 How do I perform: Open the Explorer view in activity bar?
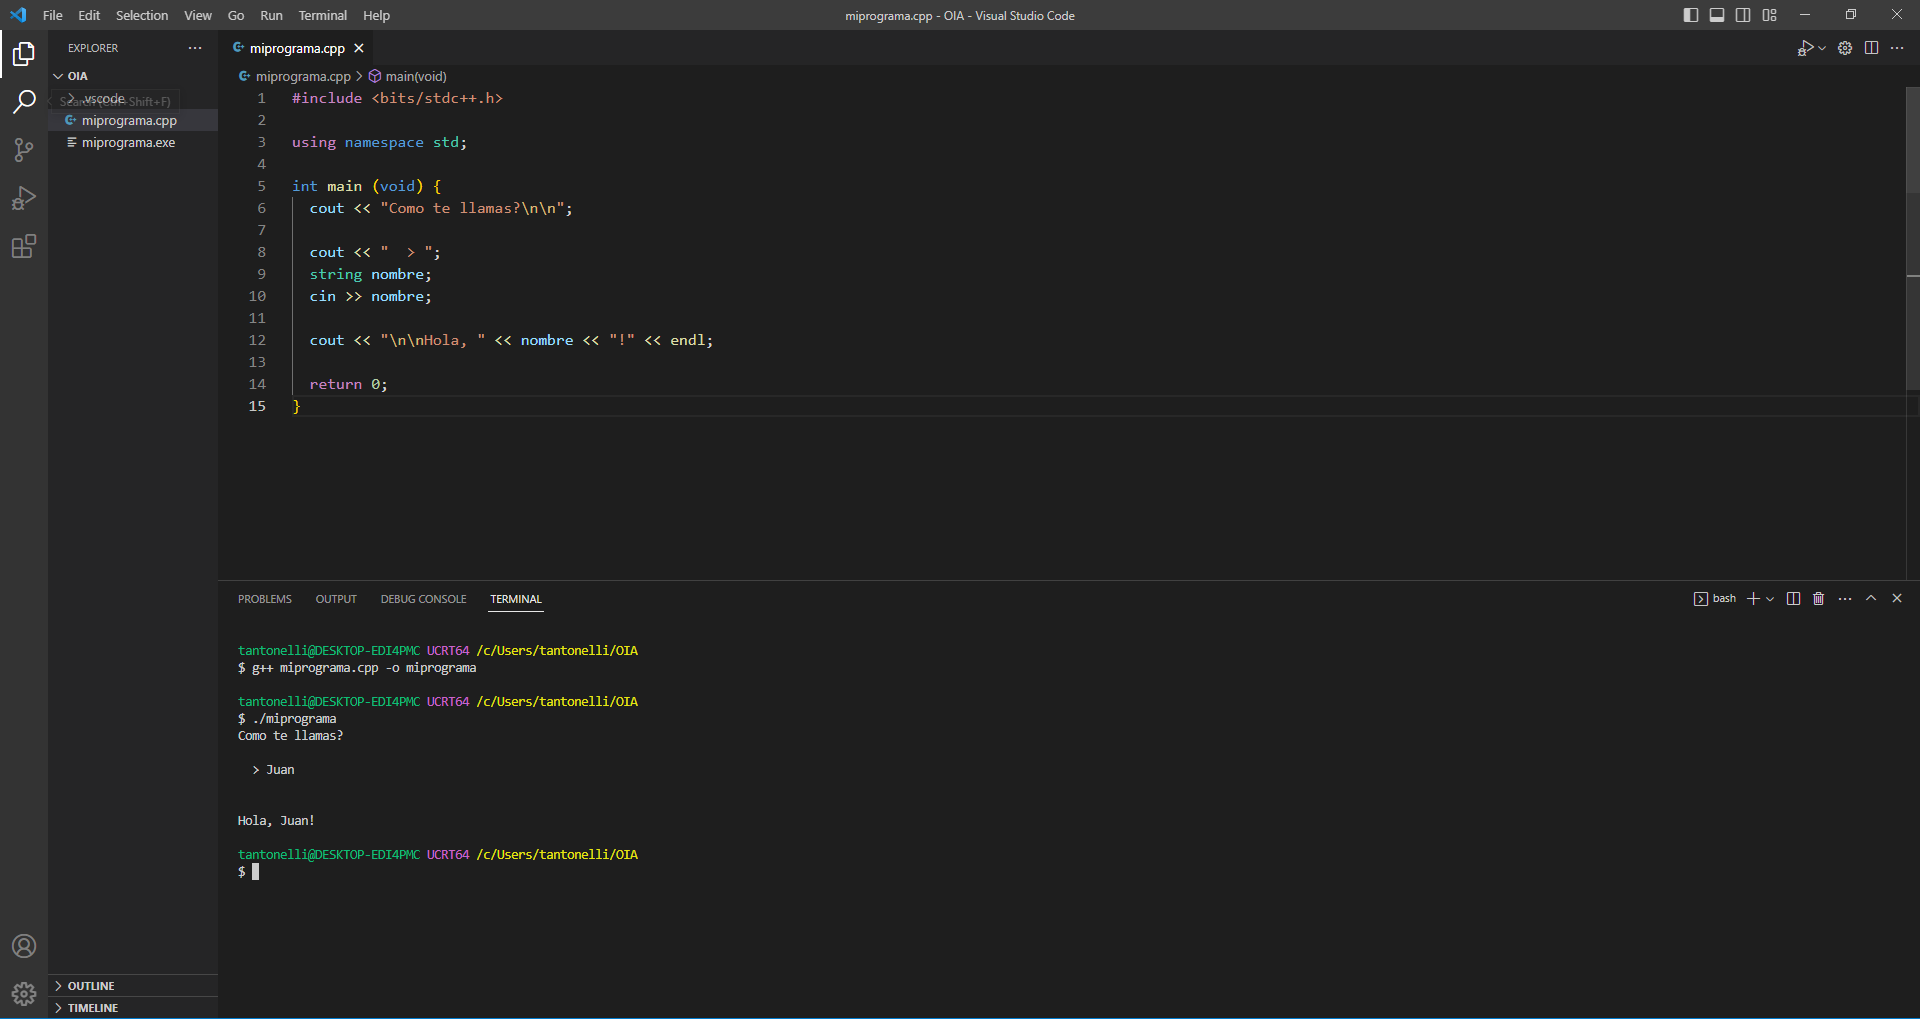coord(24,54)
